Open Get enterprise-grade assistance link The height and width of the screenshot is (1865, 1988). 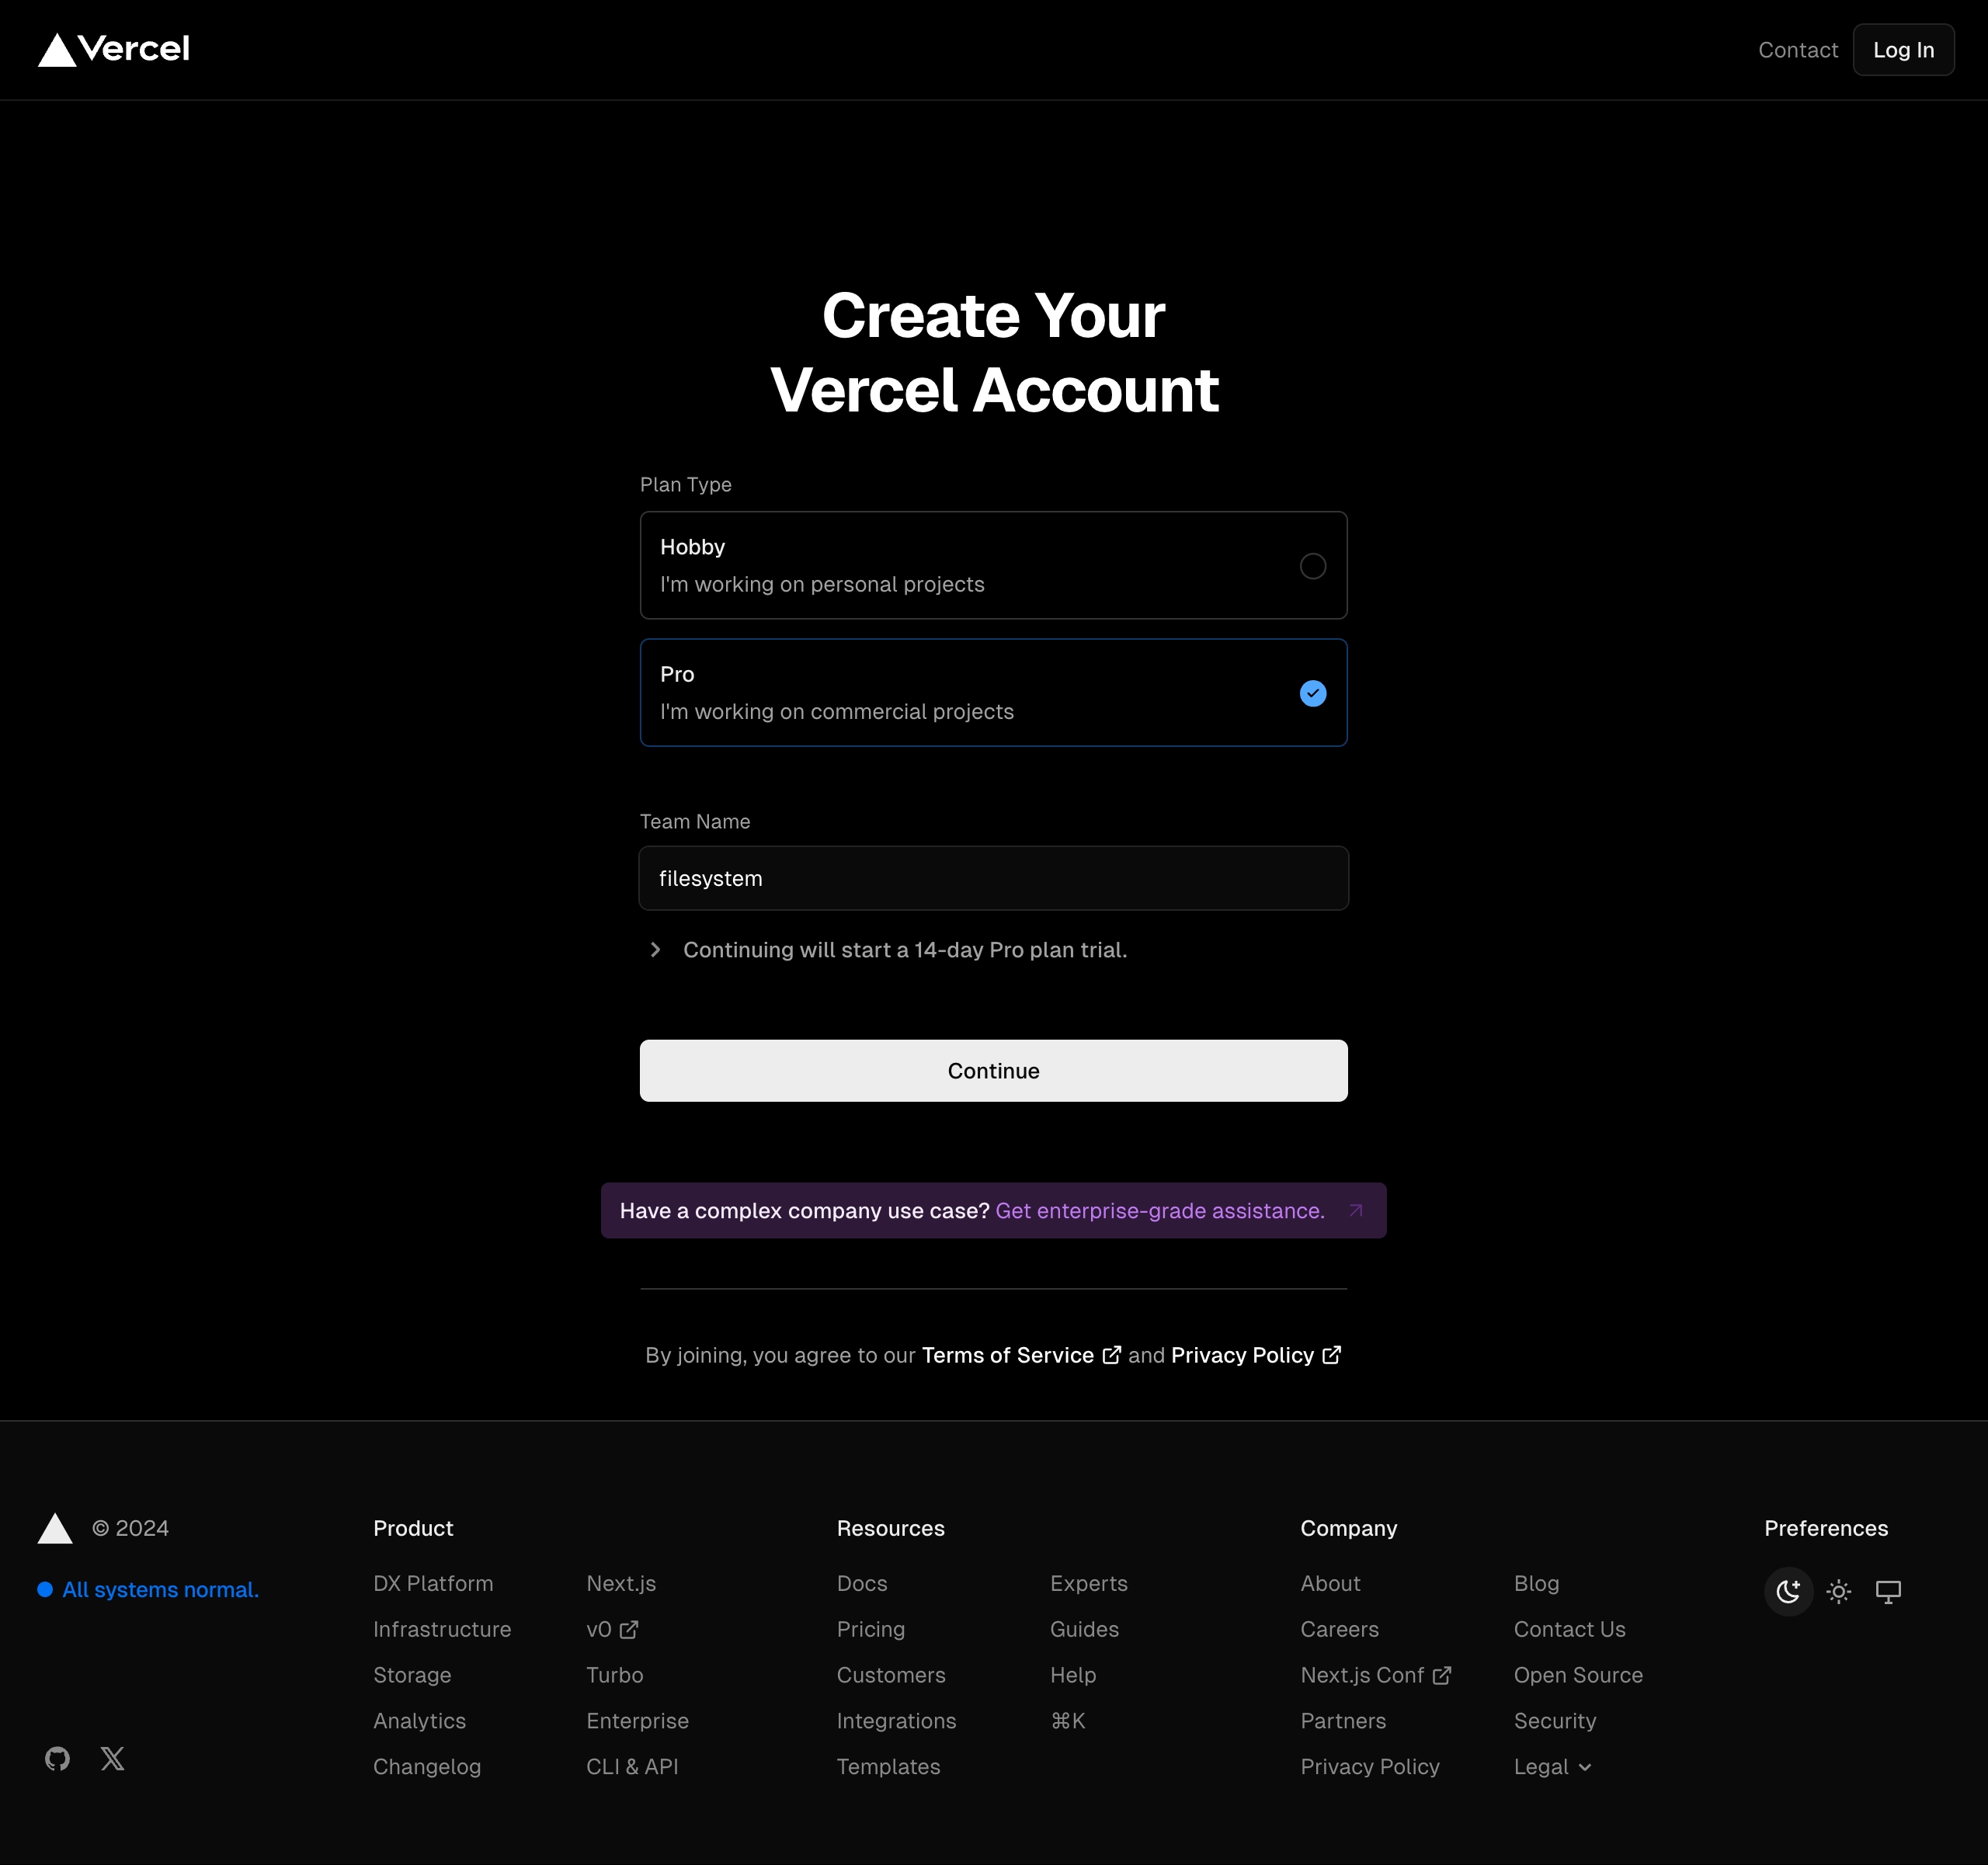1160,1211
